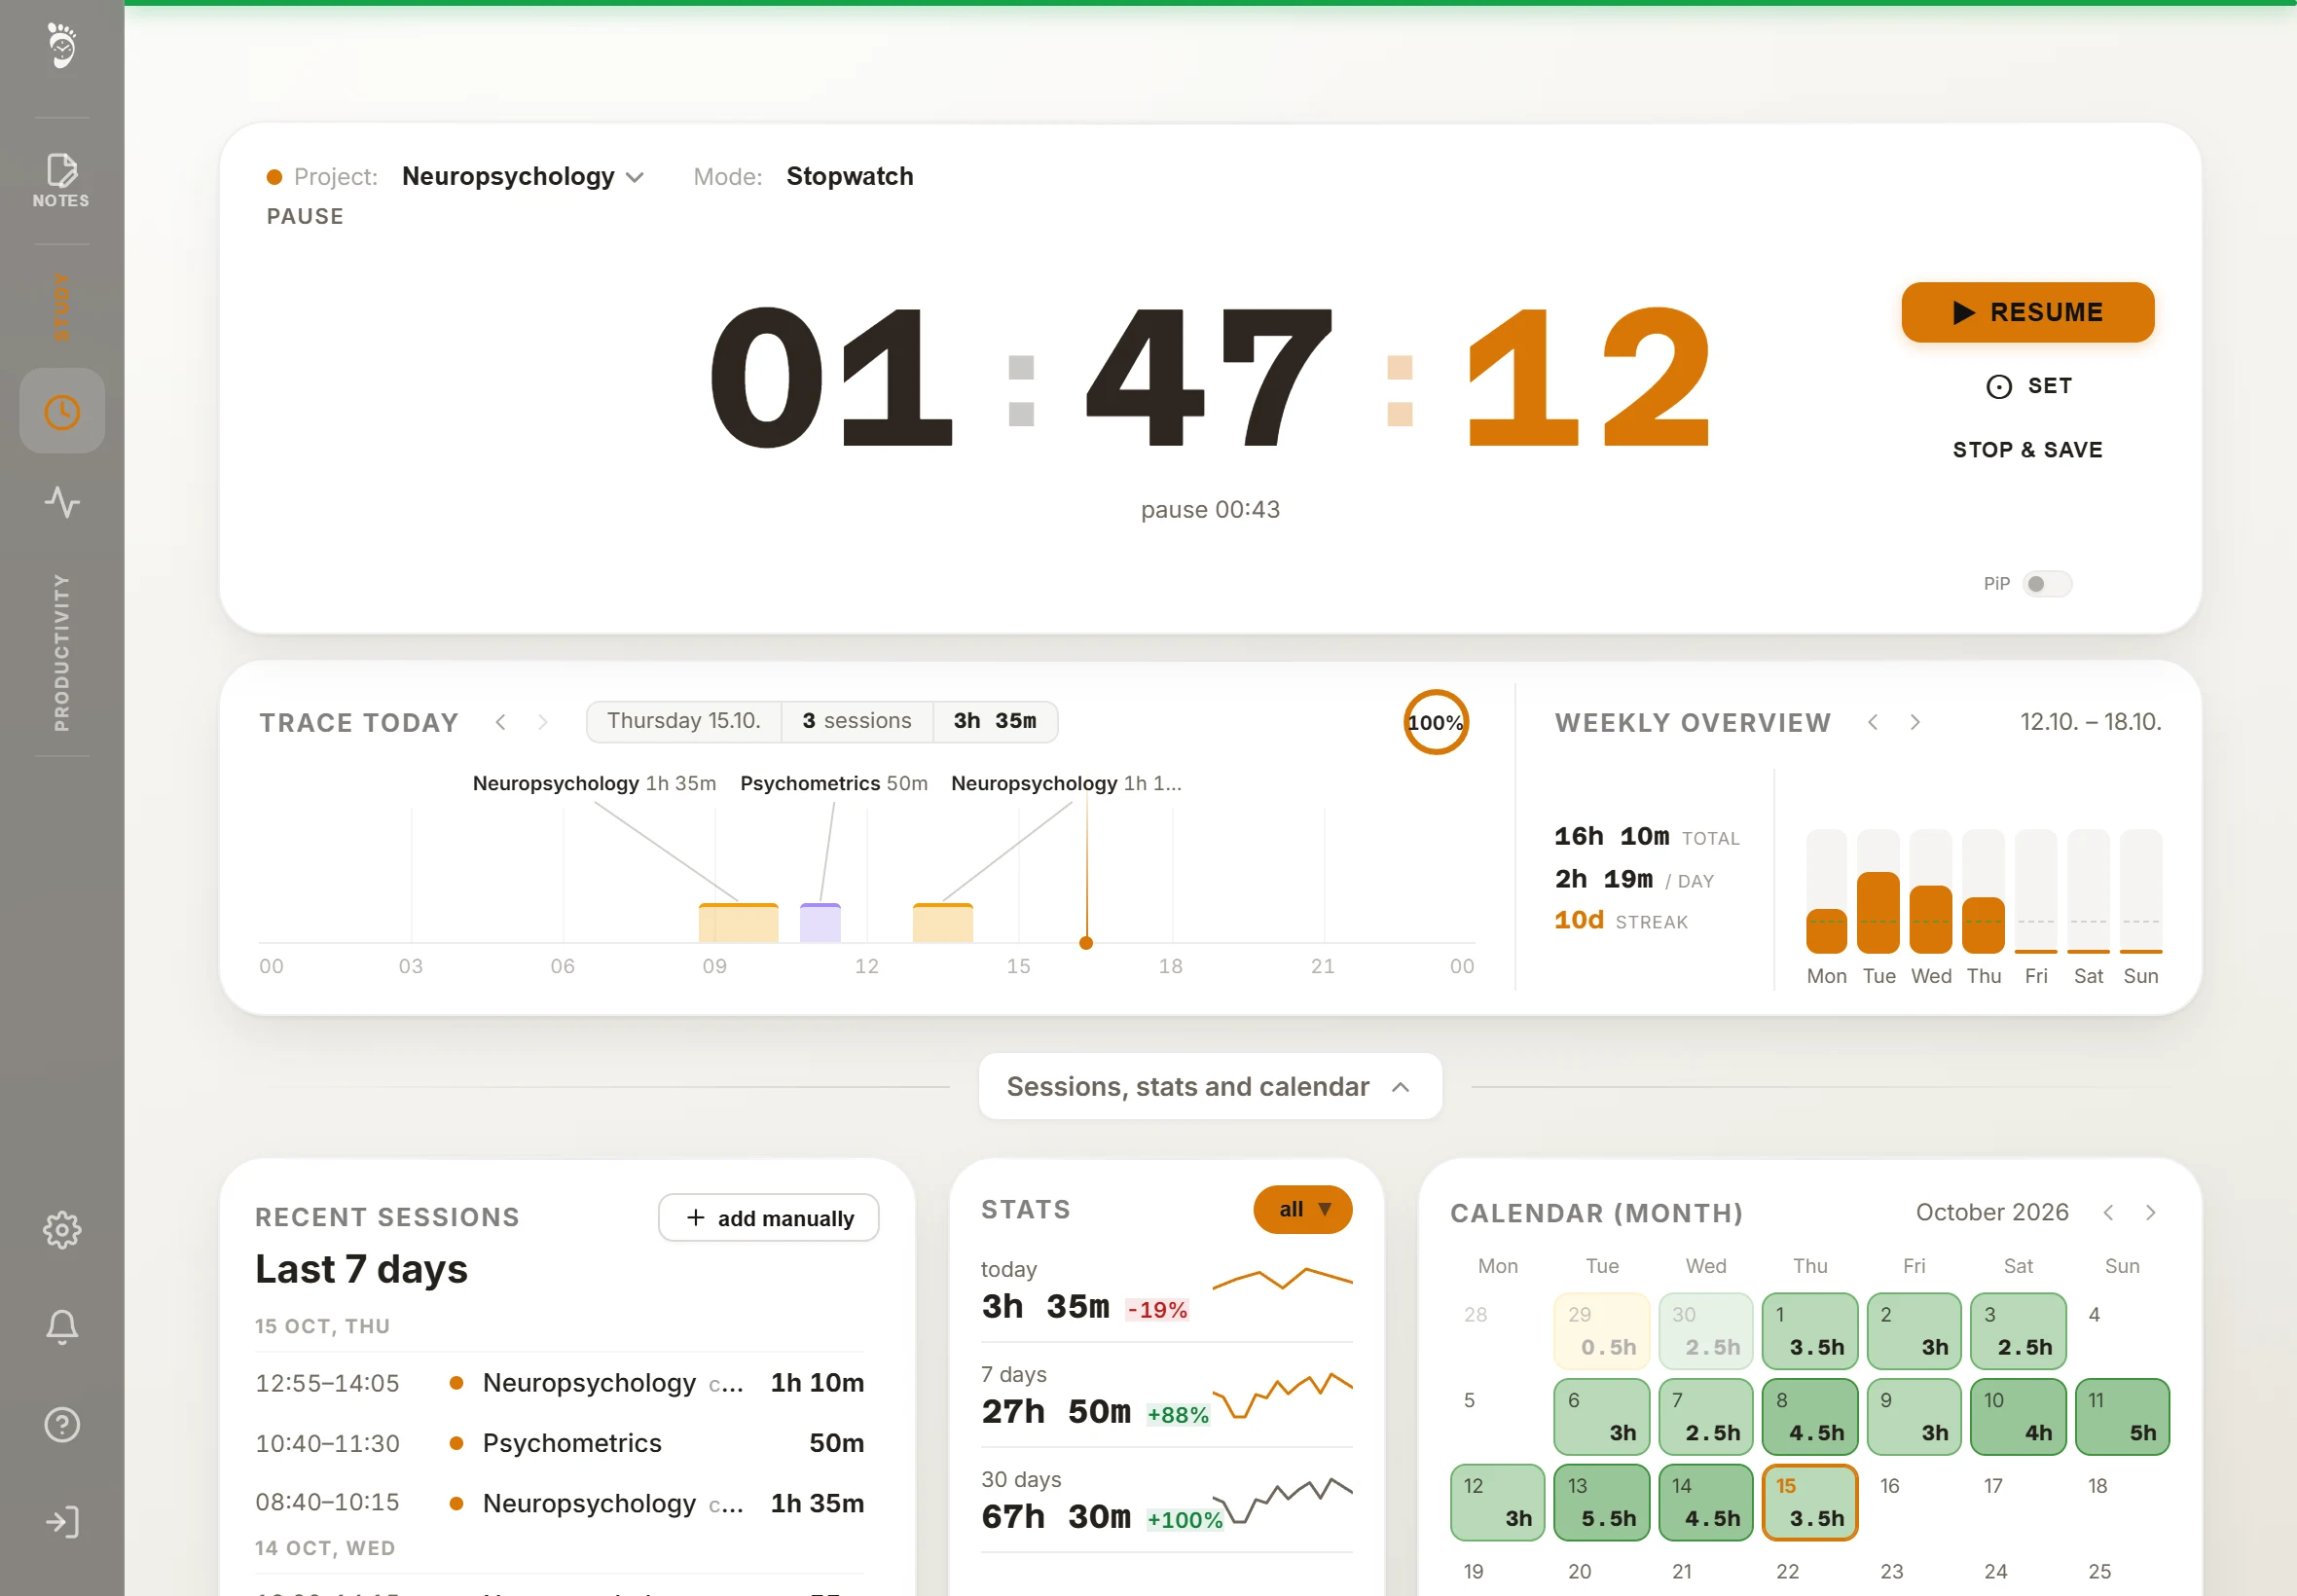Image resolution: width=2297 pixels, height=1596 pixels.
Task: Click the Tue bar in weekly chart
Action: coord(1878,912)
